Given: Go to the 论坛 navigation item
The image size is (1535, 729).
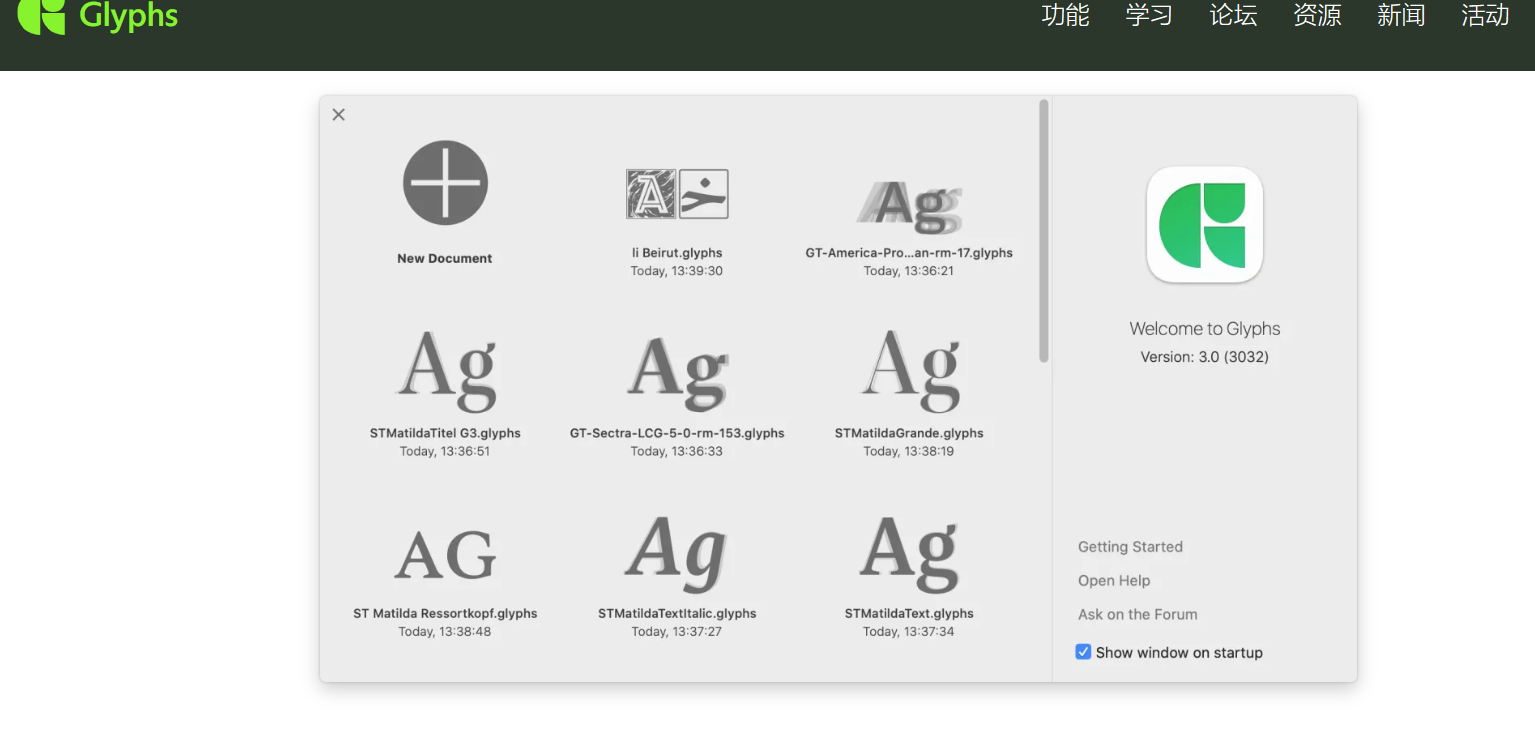Looking at the screenshot, I should click(1233, 15).
